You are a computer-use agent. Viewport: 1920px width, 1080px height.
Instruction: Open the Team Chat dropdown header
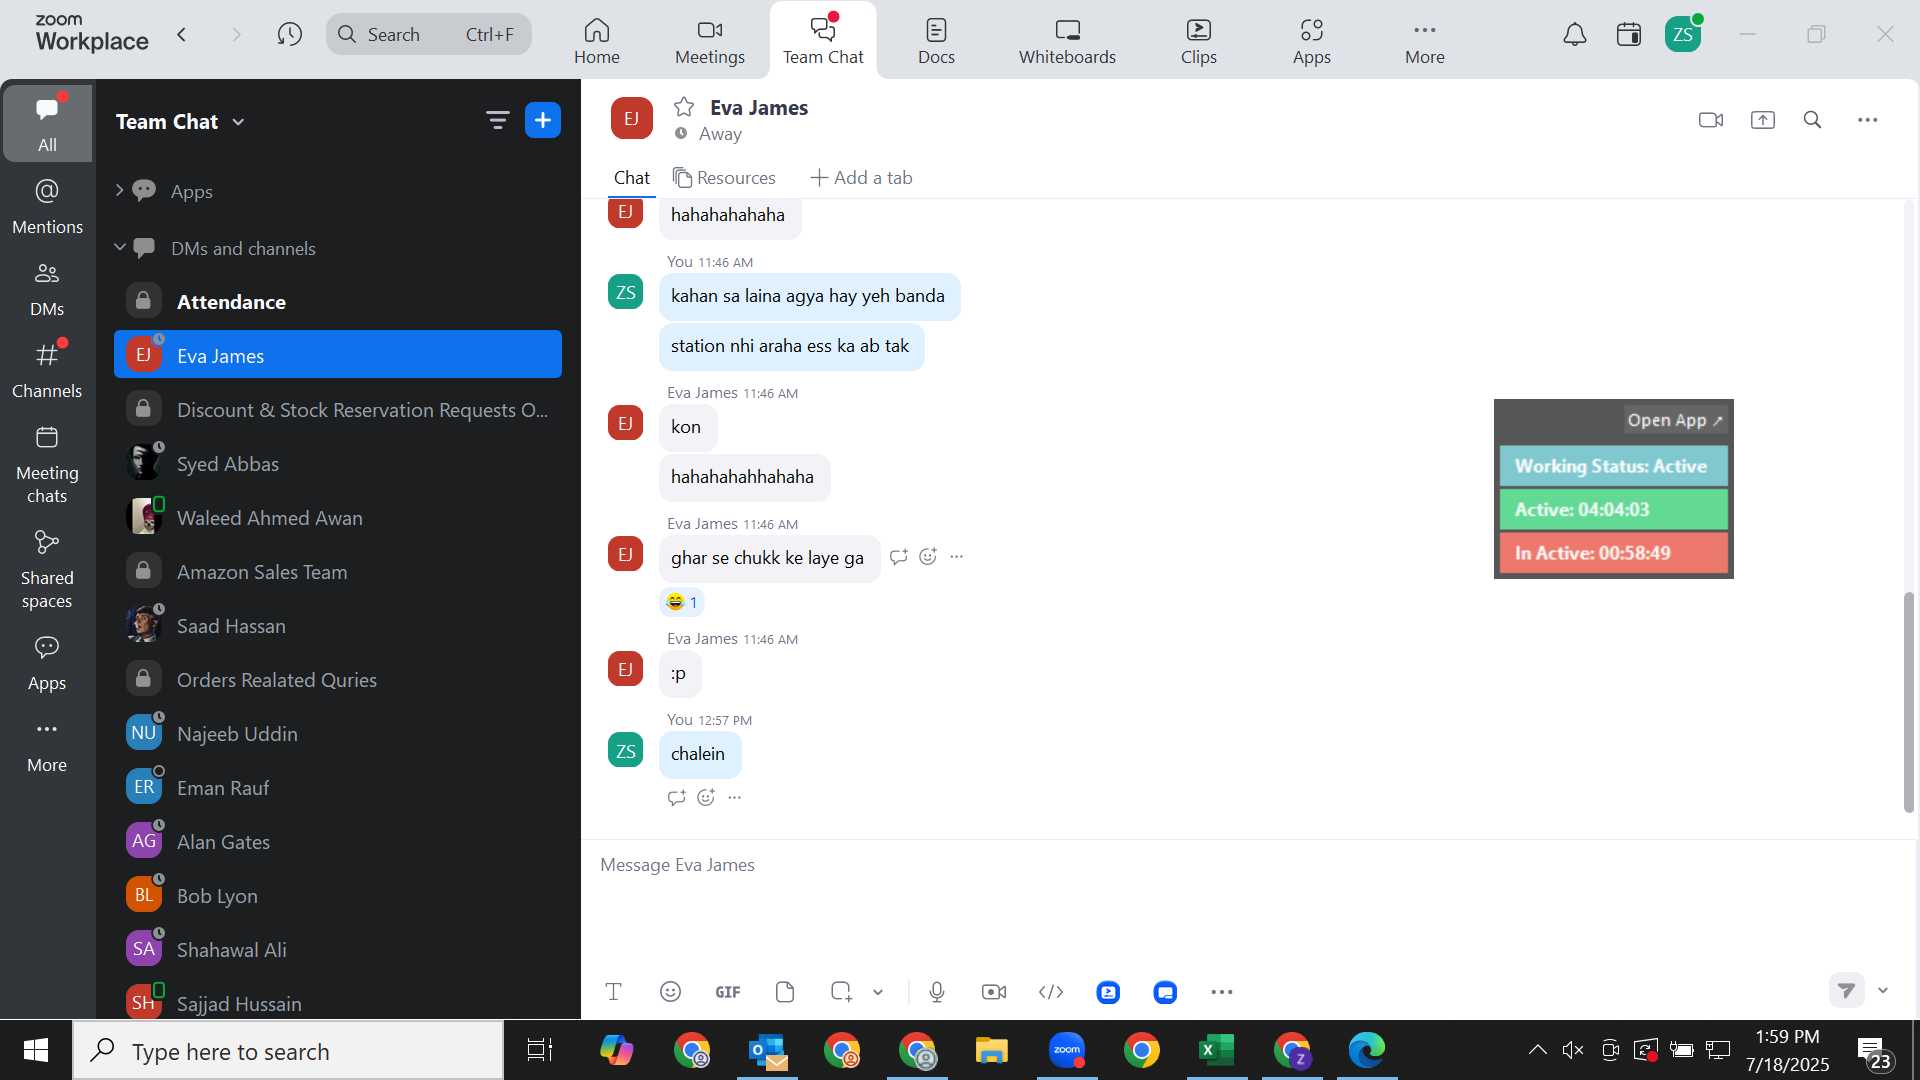click(180, 122)
